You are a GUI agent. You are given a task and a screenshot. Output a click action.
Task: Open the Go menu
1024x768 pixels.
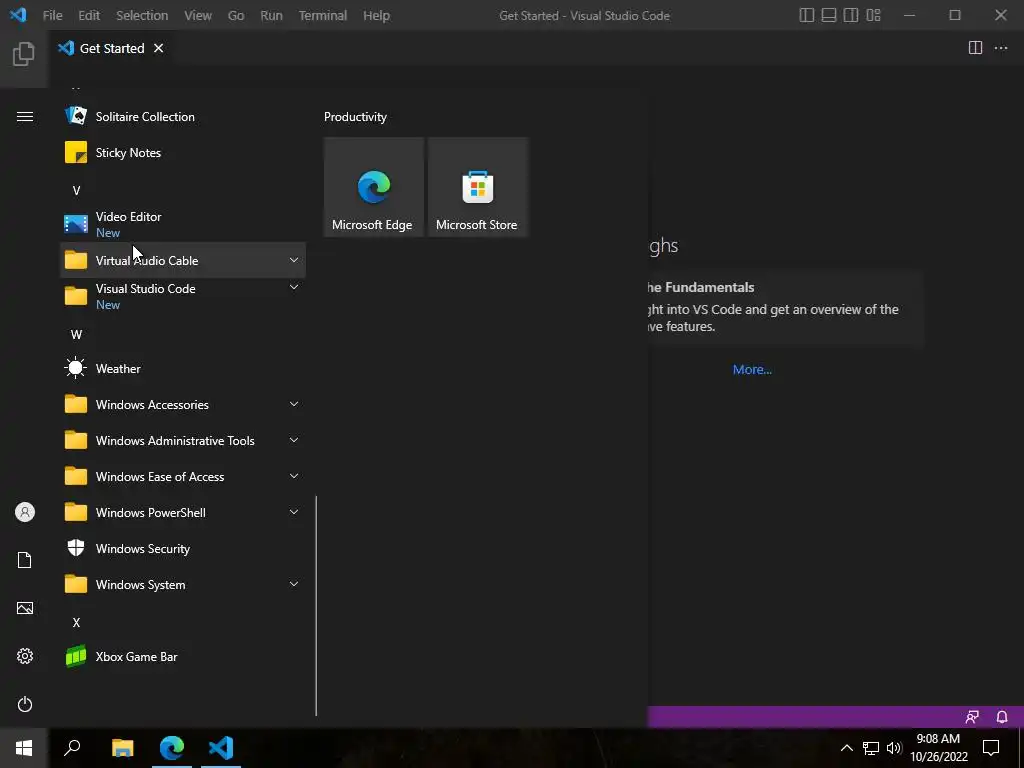coord(236,15)
